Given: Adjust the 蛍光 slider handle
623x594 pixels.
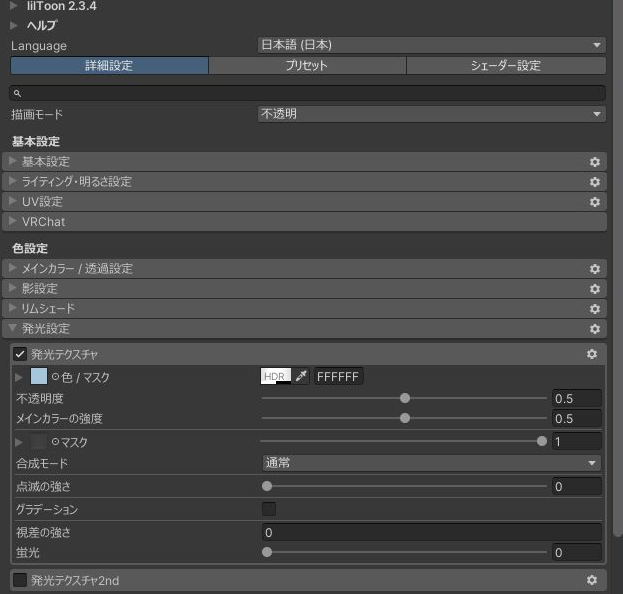Looking at the screenshot, I should coord(267,552).
